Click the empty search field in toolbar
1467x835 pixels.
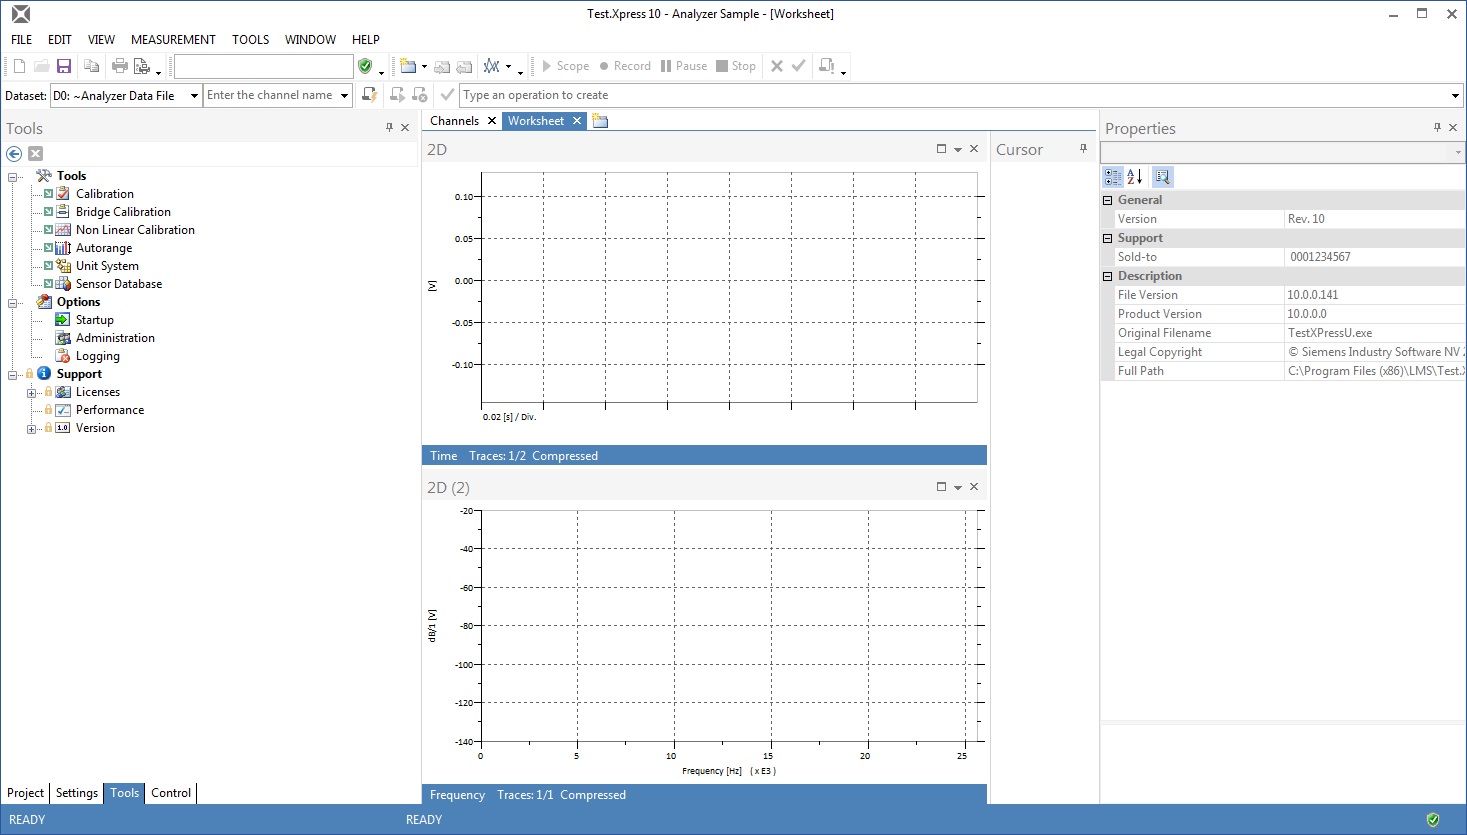click(x=264, y=66)
